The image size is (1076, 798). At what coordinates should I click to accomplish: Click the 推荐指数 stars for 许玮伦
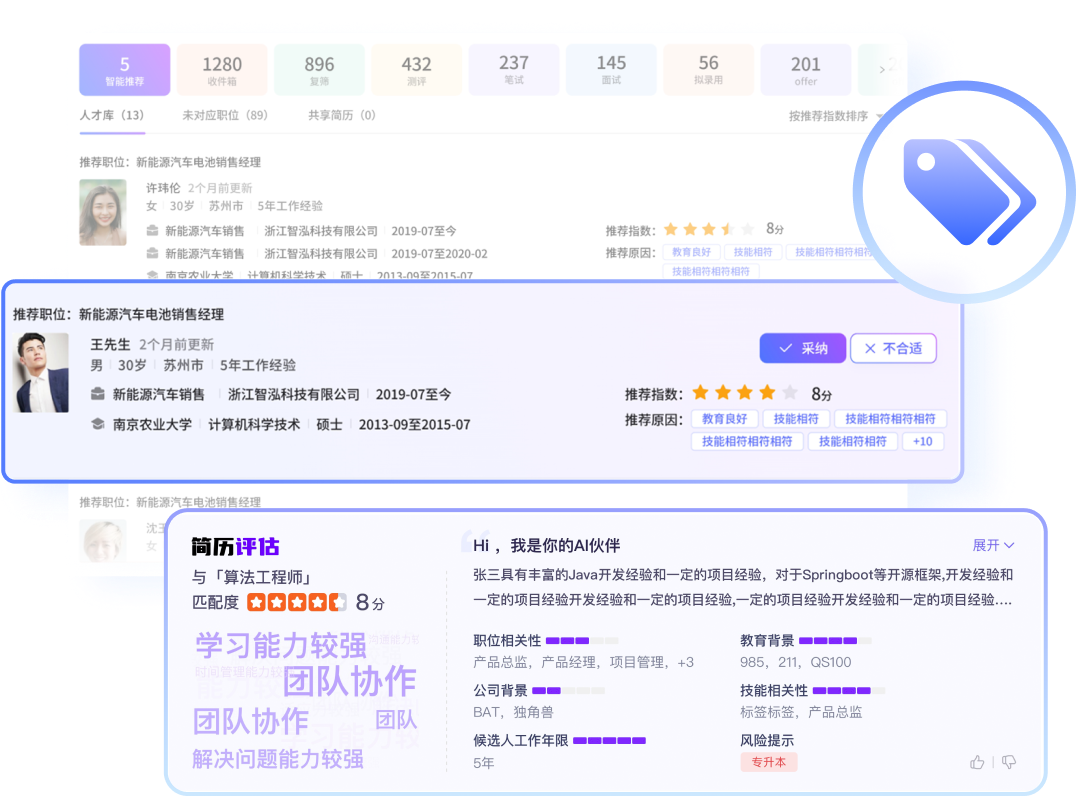tap(709, 228)
